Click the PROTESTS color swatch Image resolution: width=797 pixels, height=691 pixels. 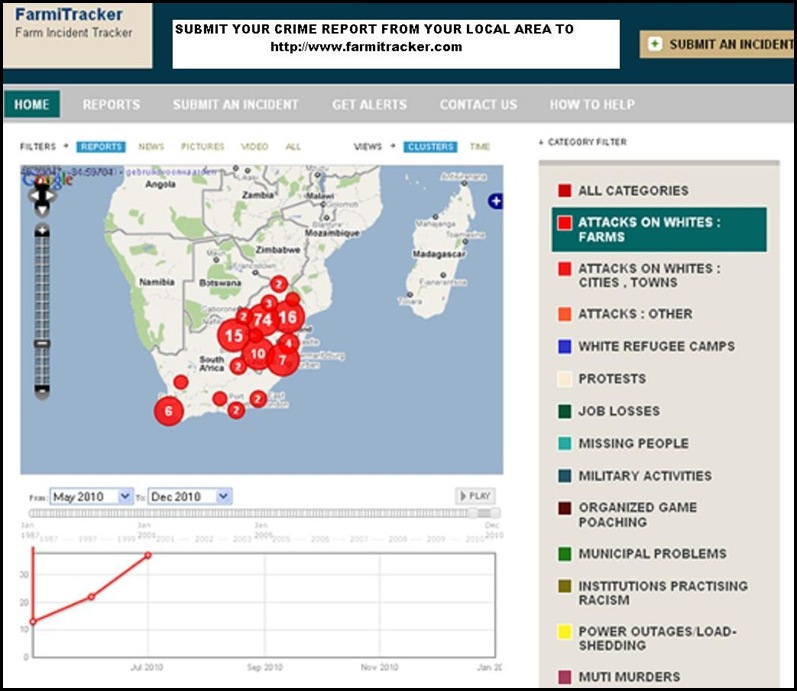click(565, 379)
